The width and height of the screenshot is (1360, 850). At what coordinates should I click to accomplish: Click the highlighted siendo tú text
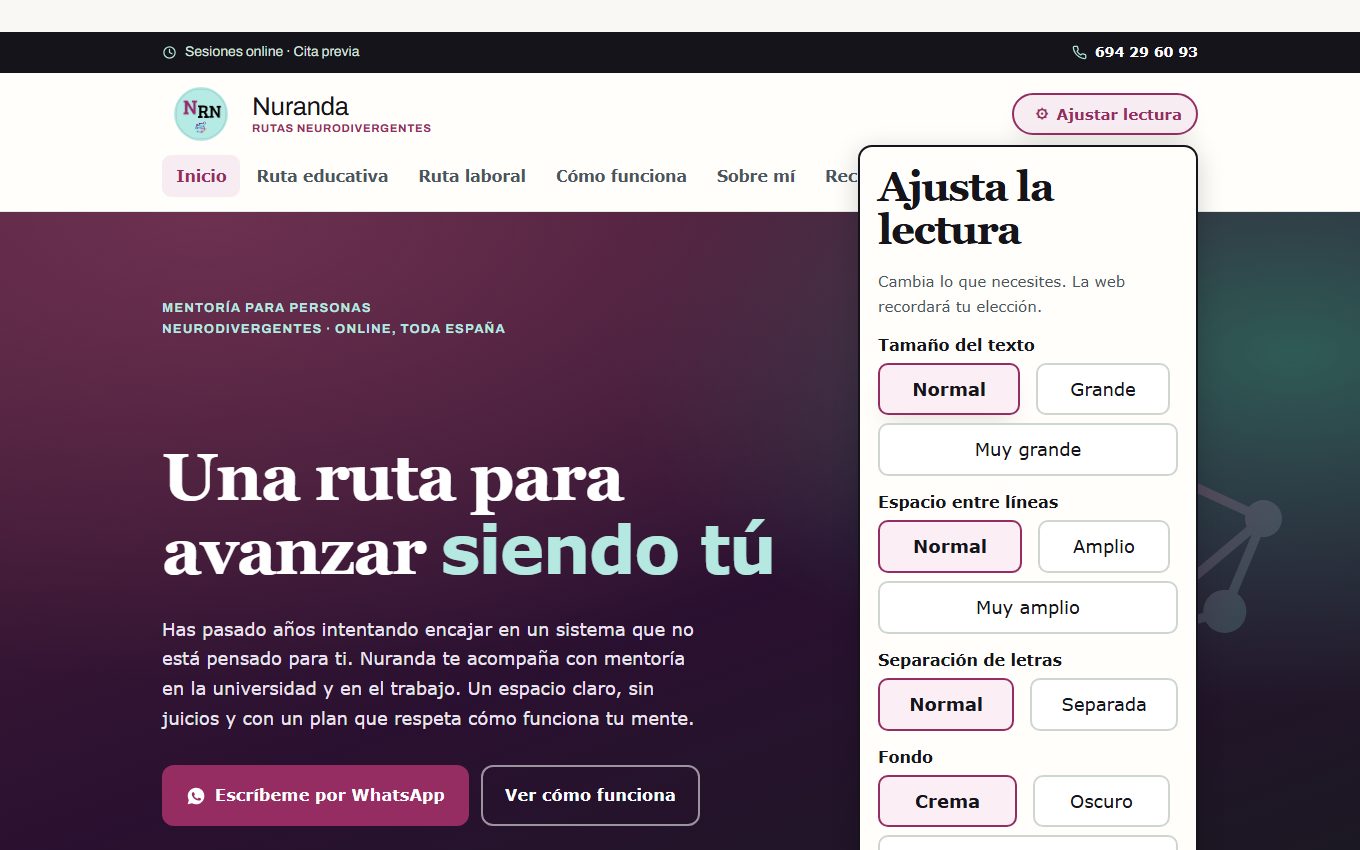click(x=608, y=550)
